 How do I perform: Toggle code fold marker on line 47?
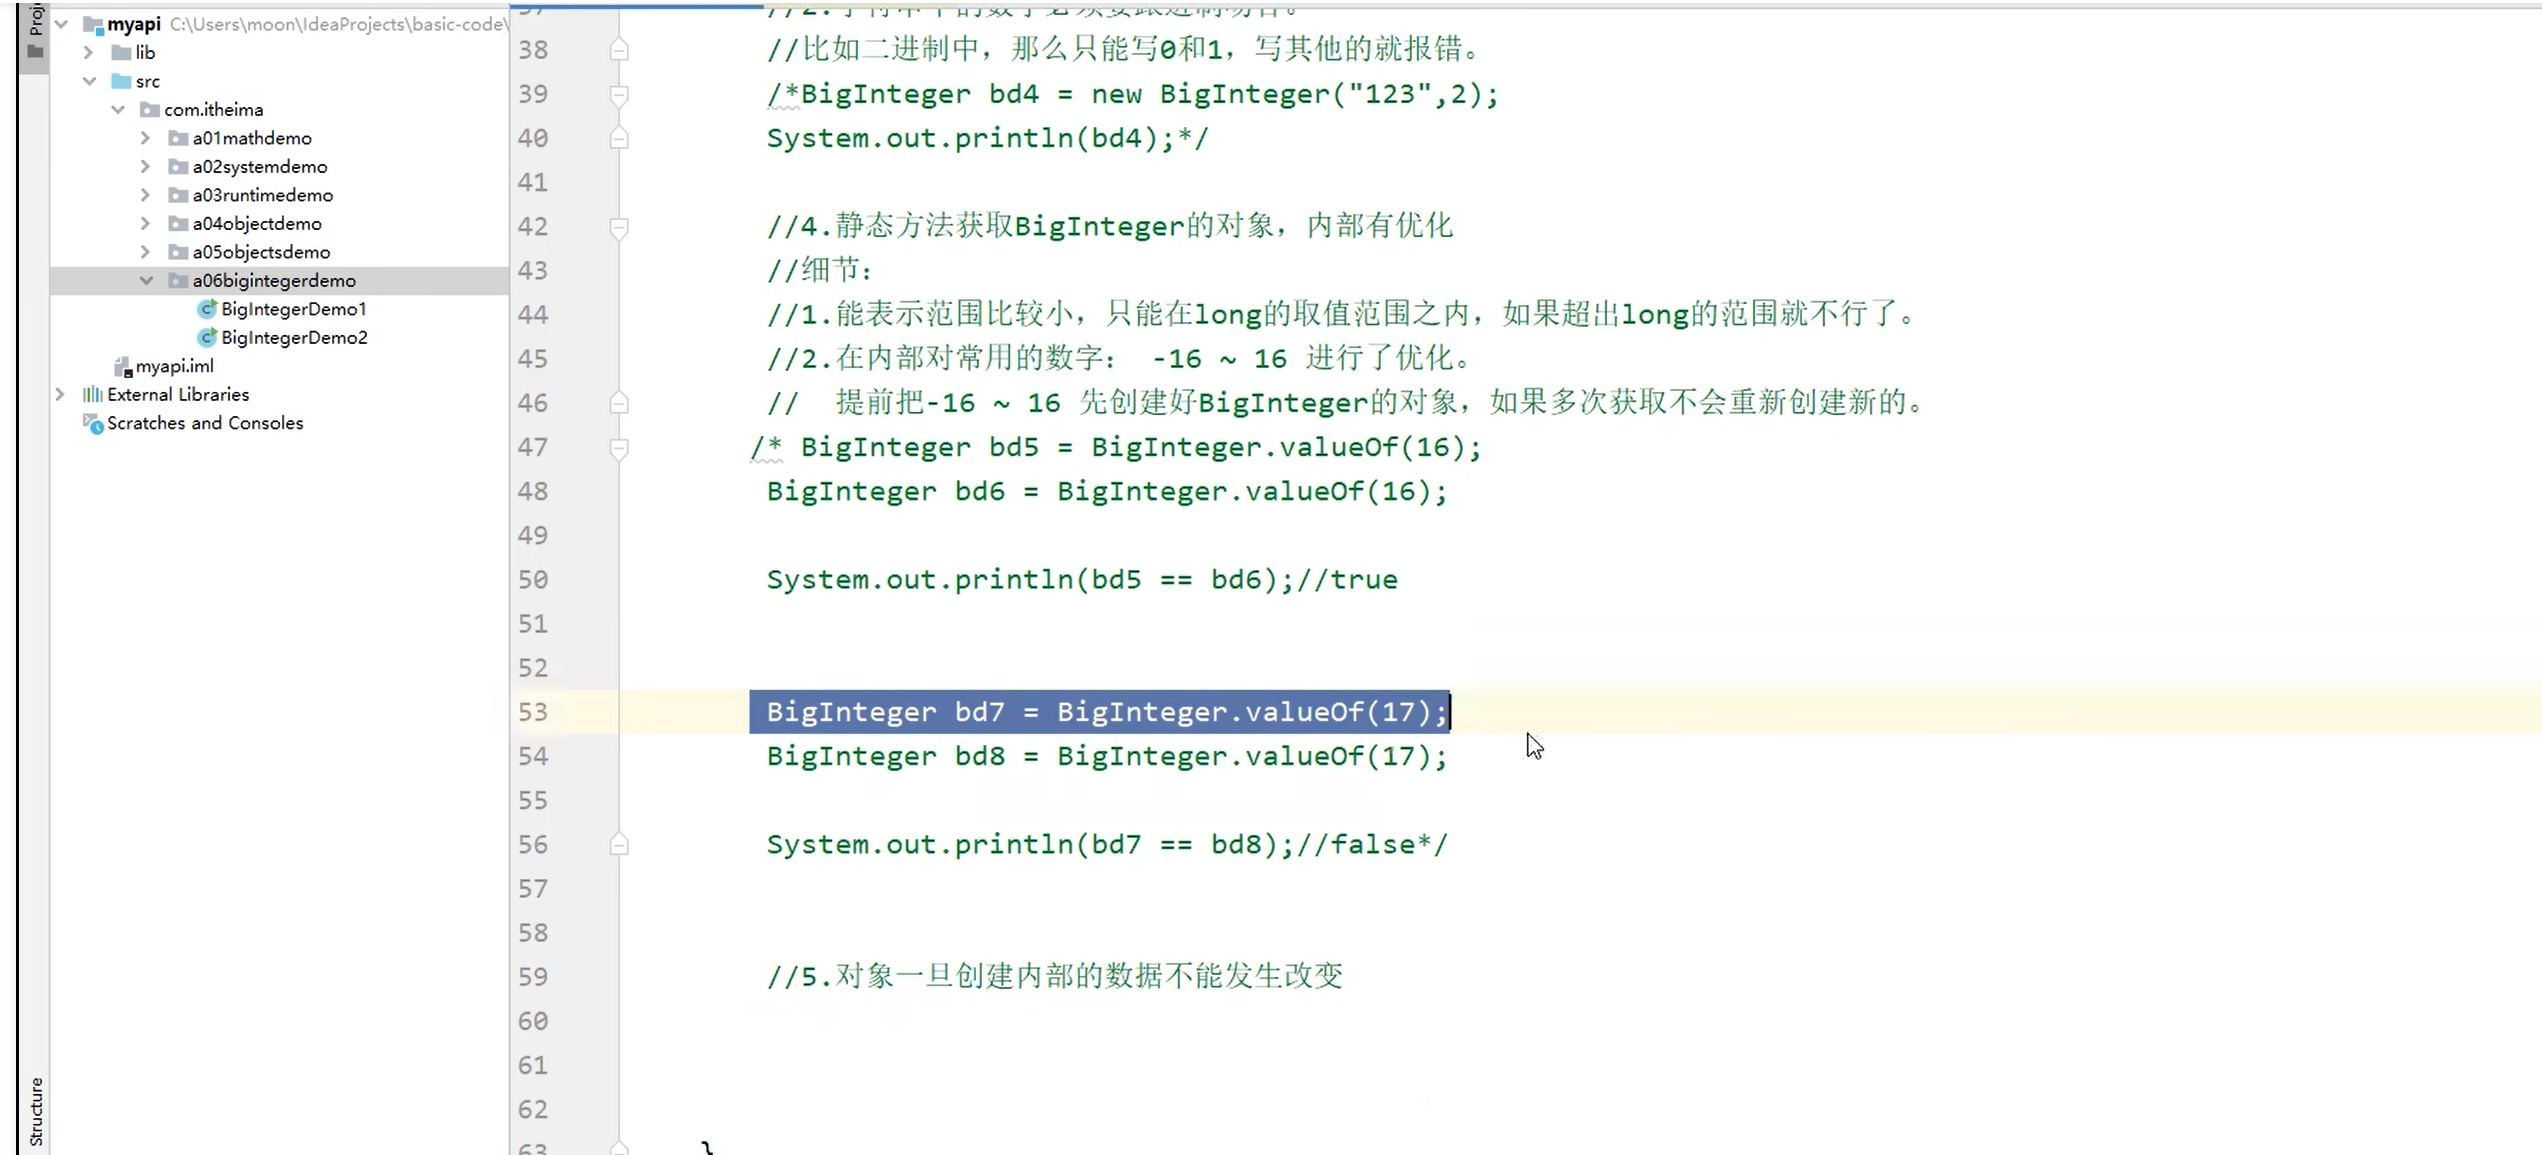pos(619,448)
